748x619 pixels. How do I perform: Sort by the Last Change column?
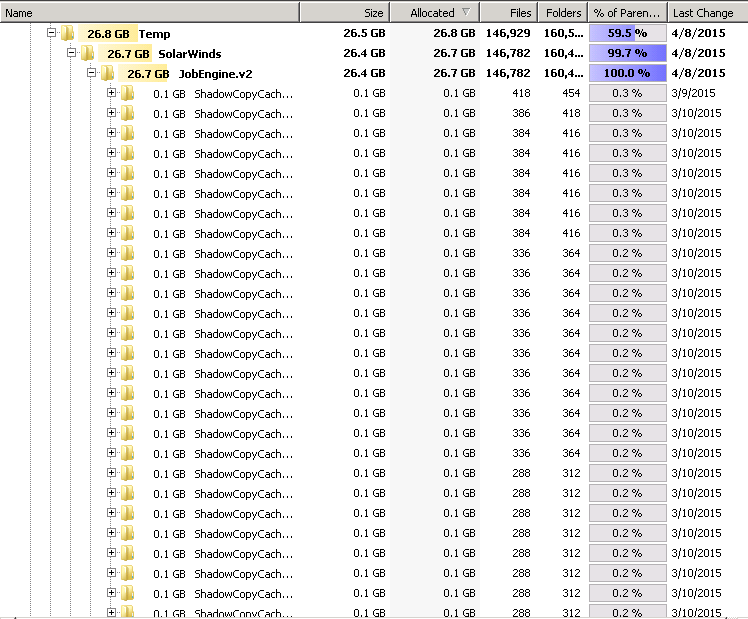click(707, 13)
